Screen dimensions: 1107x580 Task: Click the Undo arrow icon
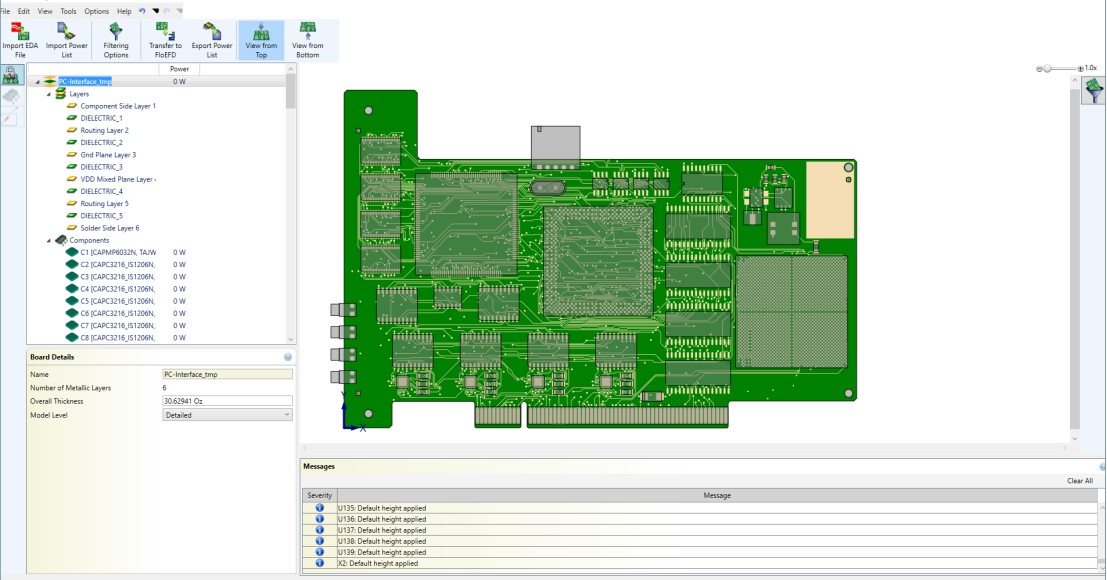point(142,11)
